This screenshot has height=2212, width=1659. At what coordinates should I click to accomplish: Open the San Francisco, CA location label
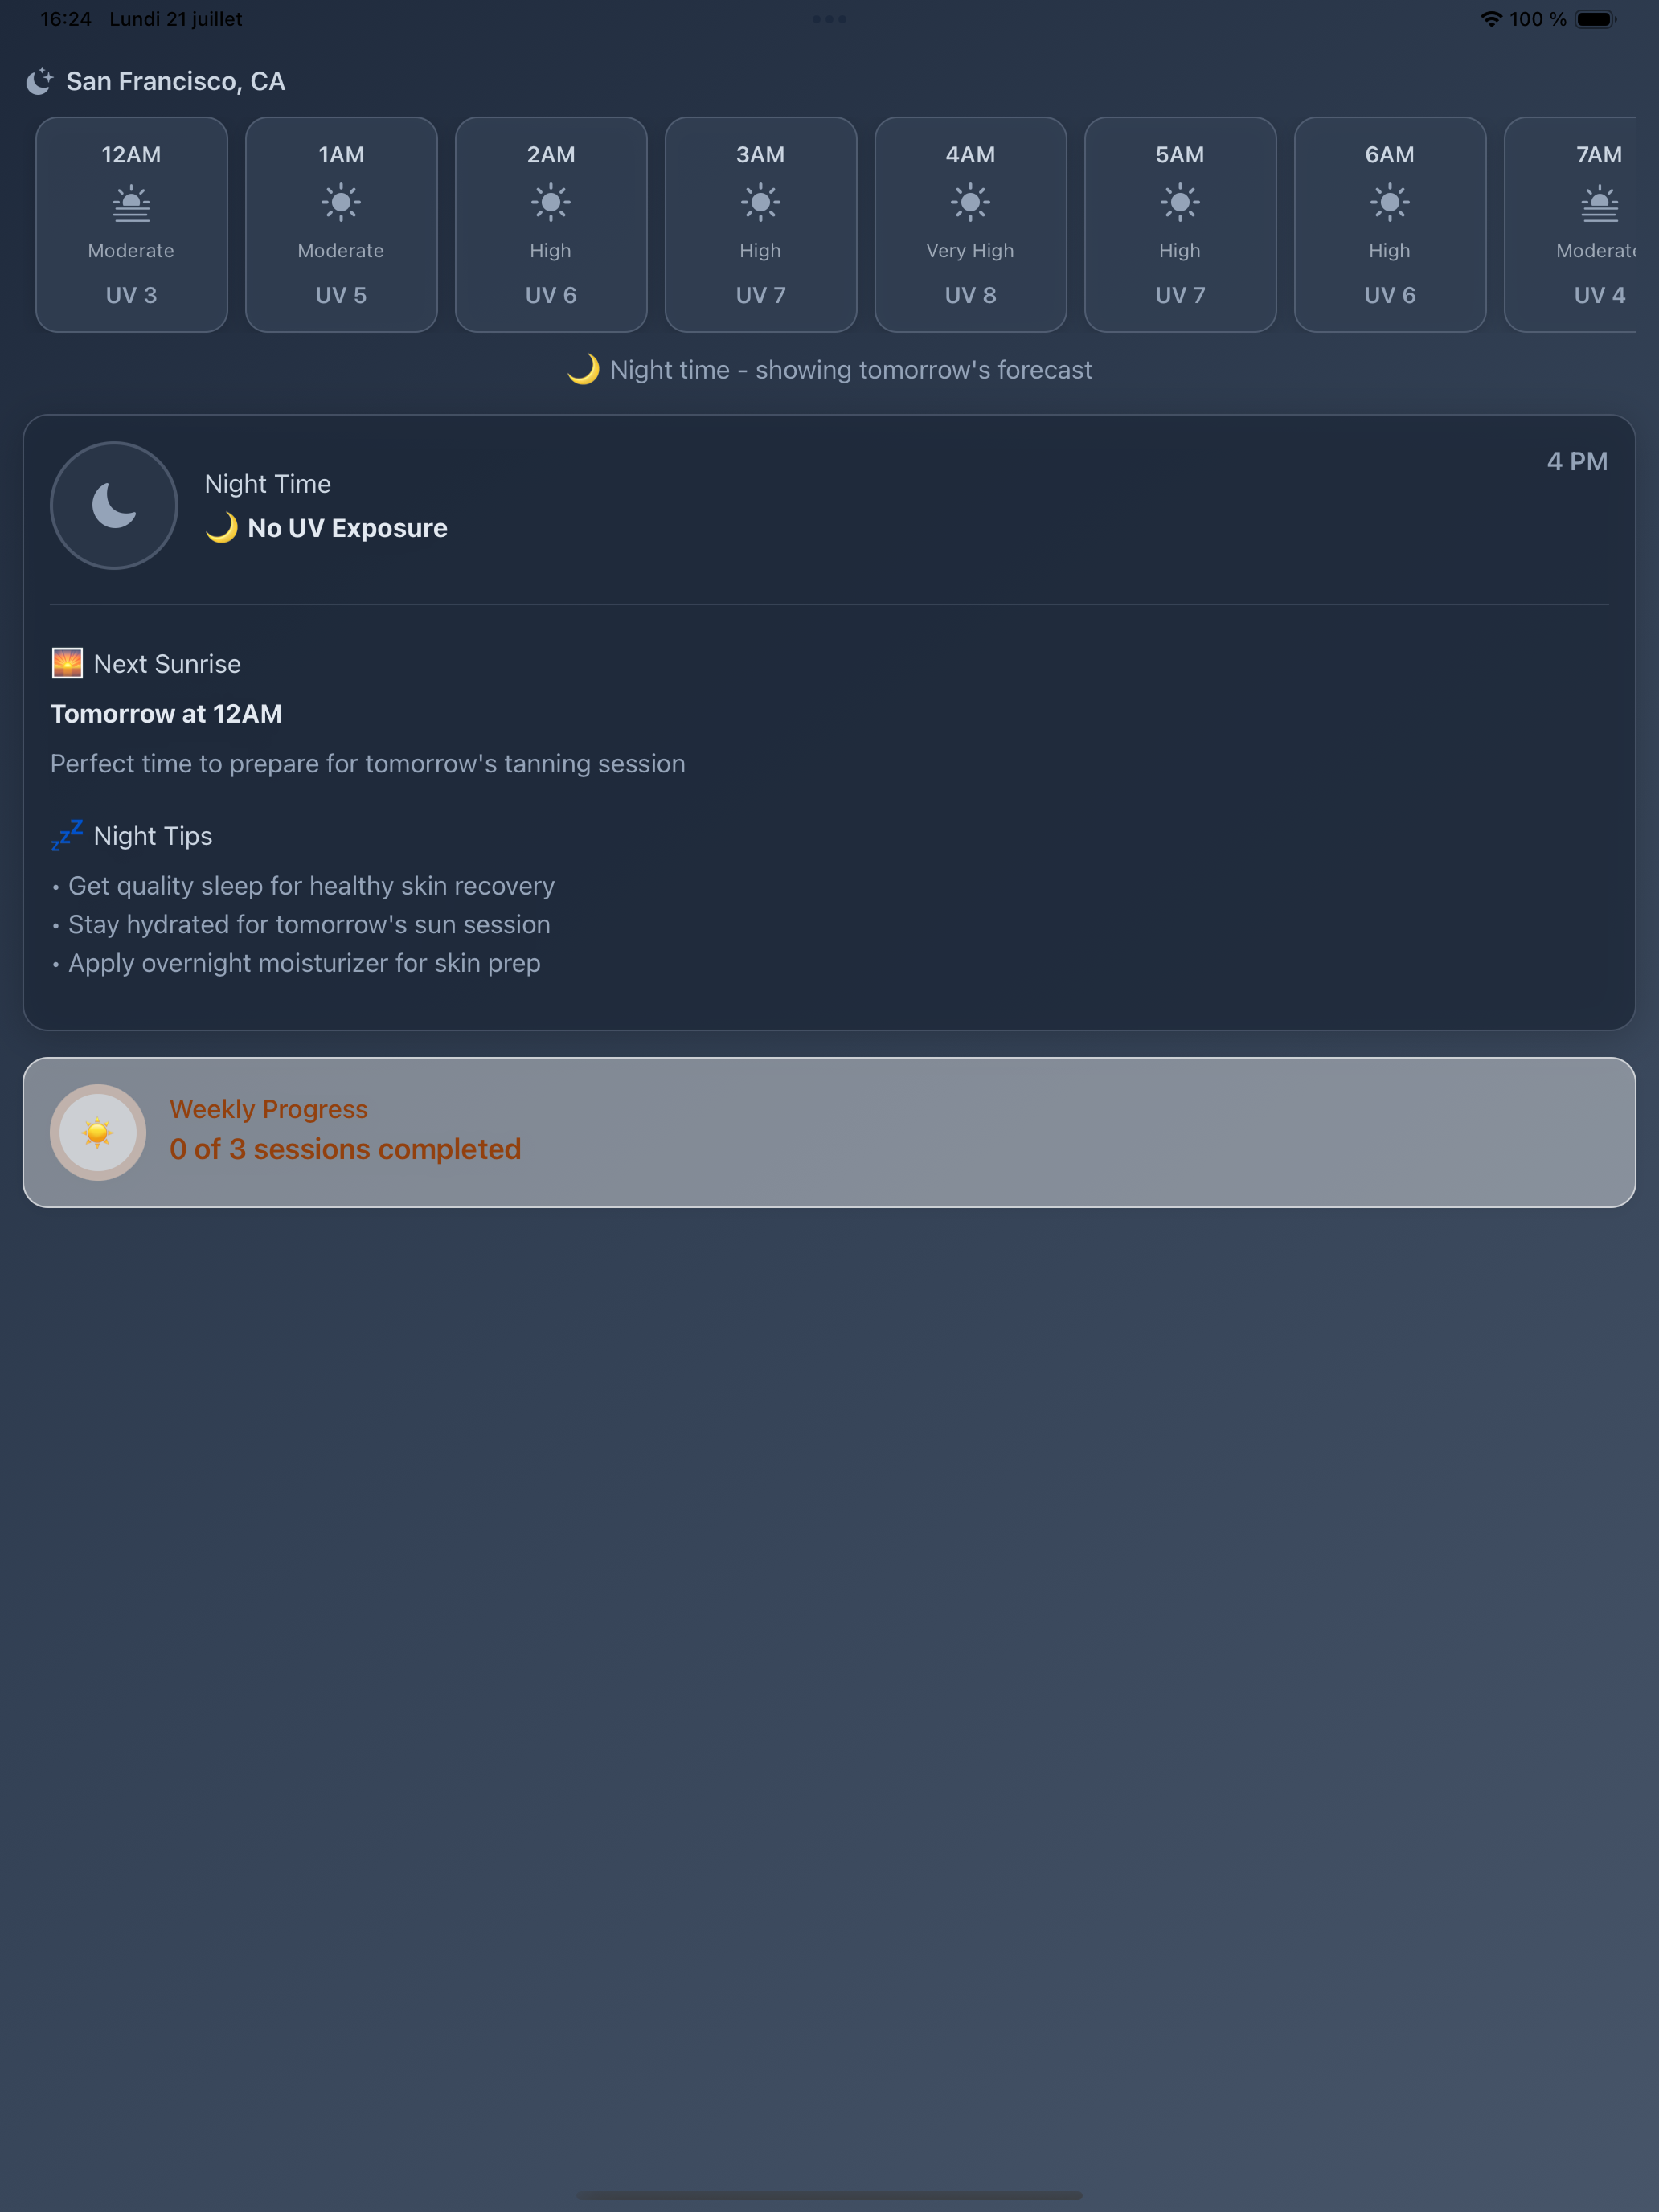pyautogui.click(x=176, y=81)
